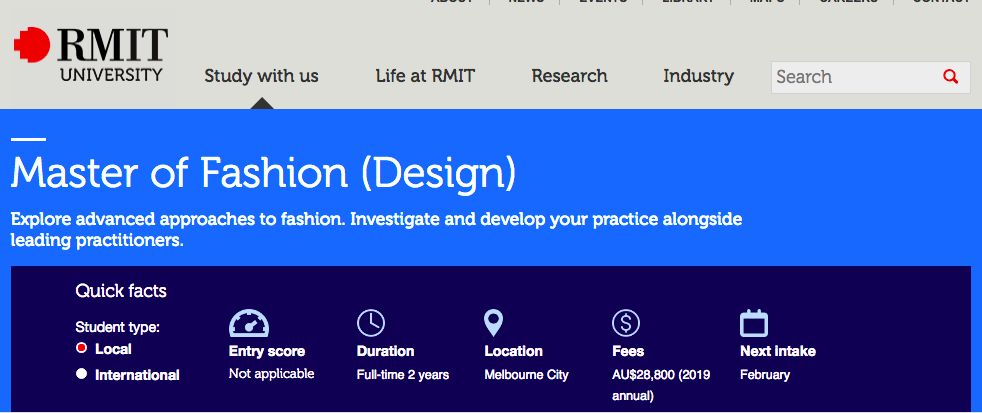Click the 'Duration' label
Screen dimensions: 982x413
click(x=385, y=351)
